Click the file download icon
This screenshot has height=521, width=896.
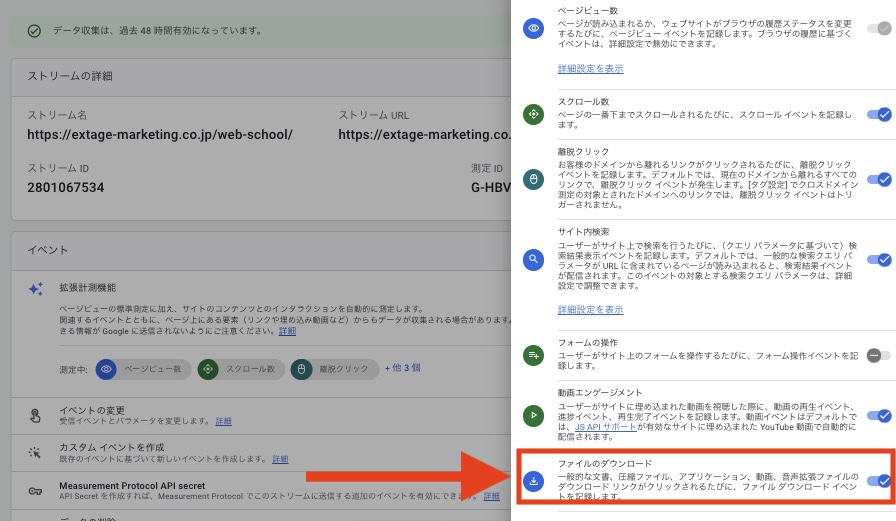[533, 481]
